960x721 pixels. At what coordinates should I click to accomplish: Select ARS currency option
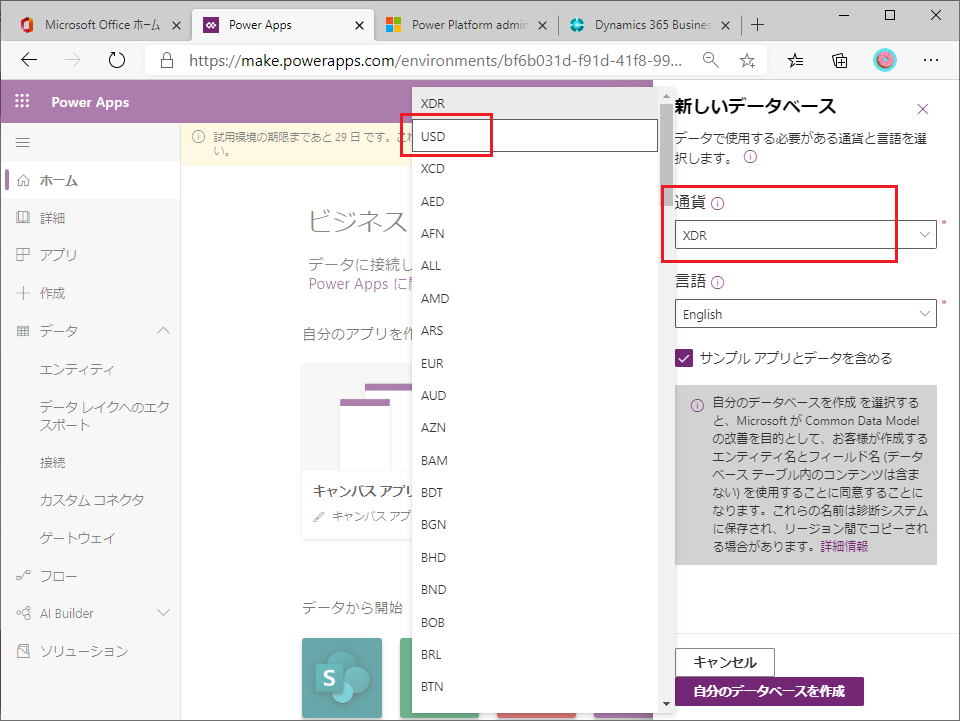pos(535,331)
